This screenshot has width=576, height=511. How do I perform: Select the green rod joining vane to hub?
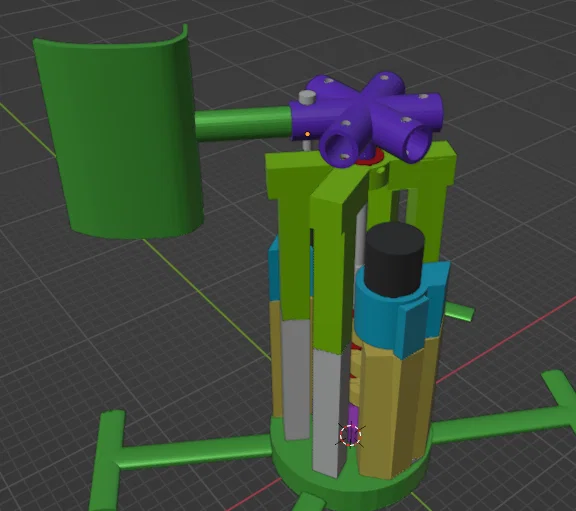[243, 123]
